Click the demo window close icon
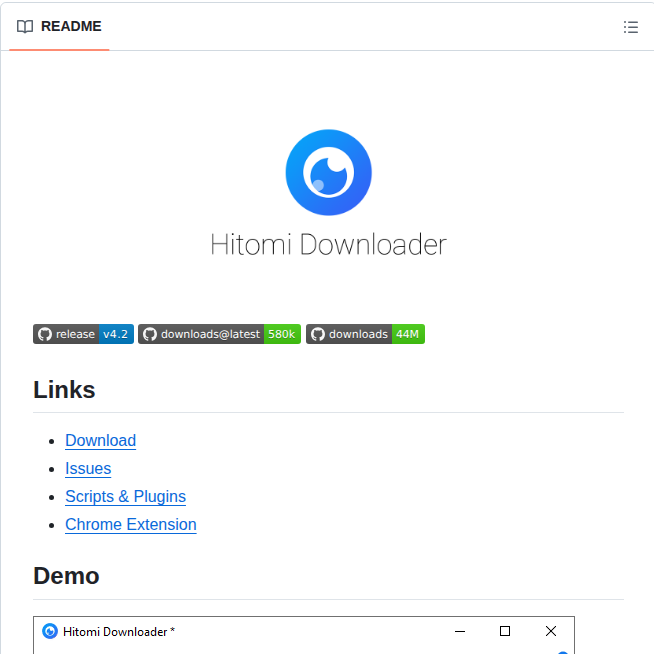The image size is (654, 654). (551, 631)
